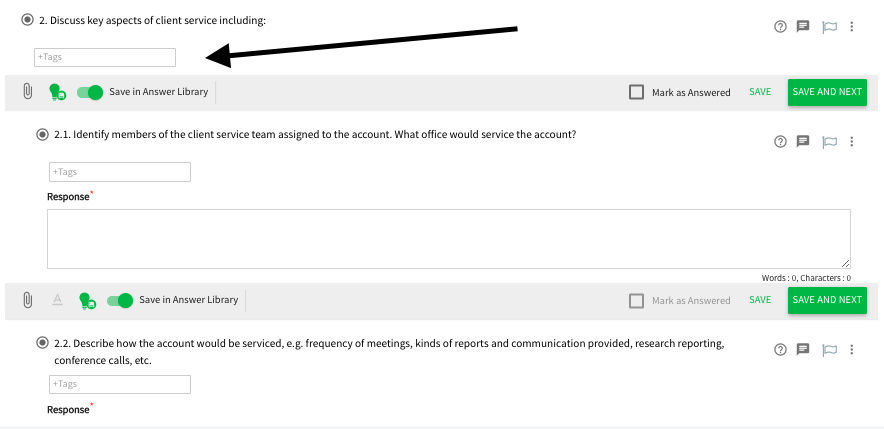This screenshot has width=884, height=429.
Task: Click the help icon for question 2.2
Action: [780, 350]
